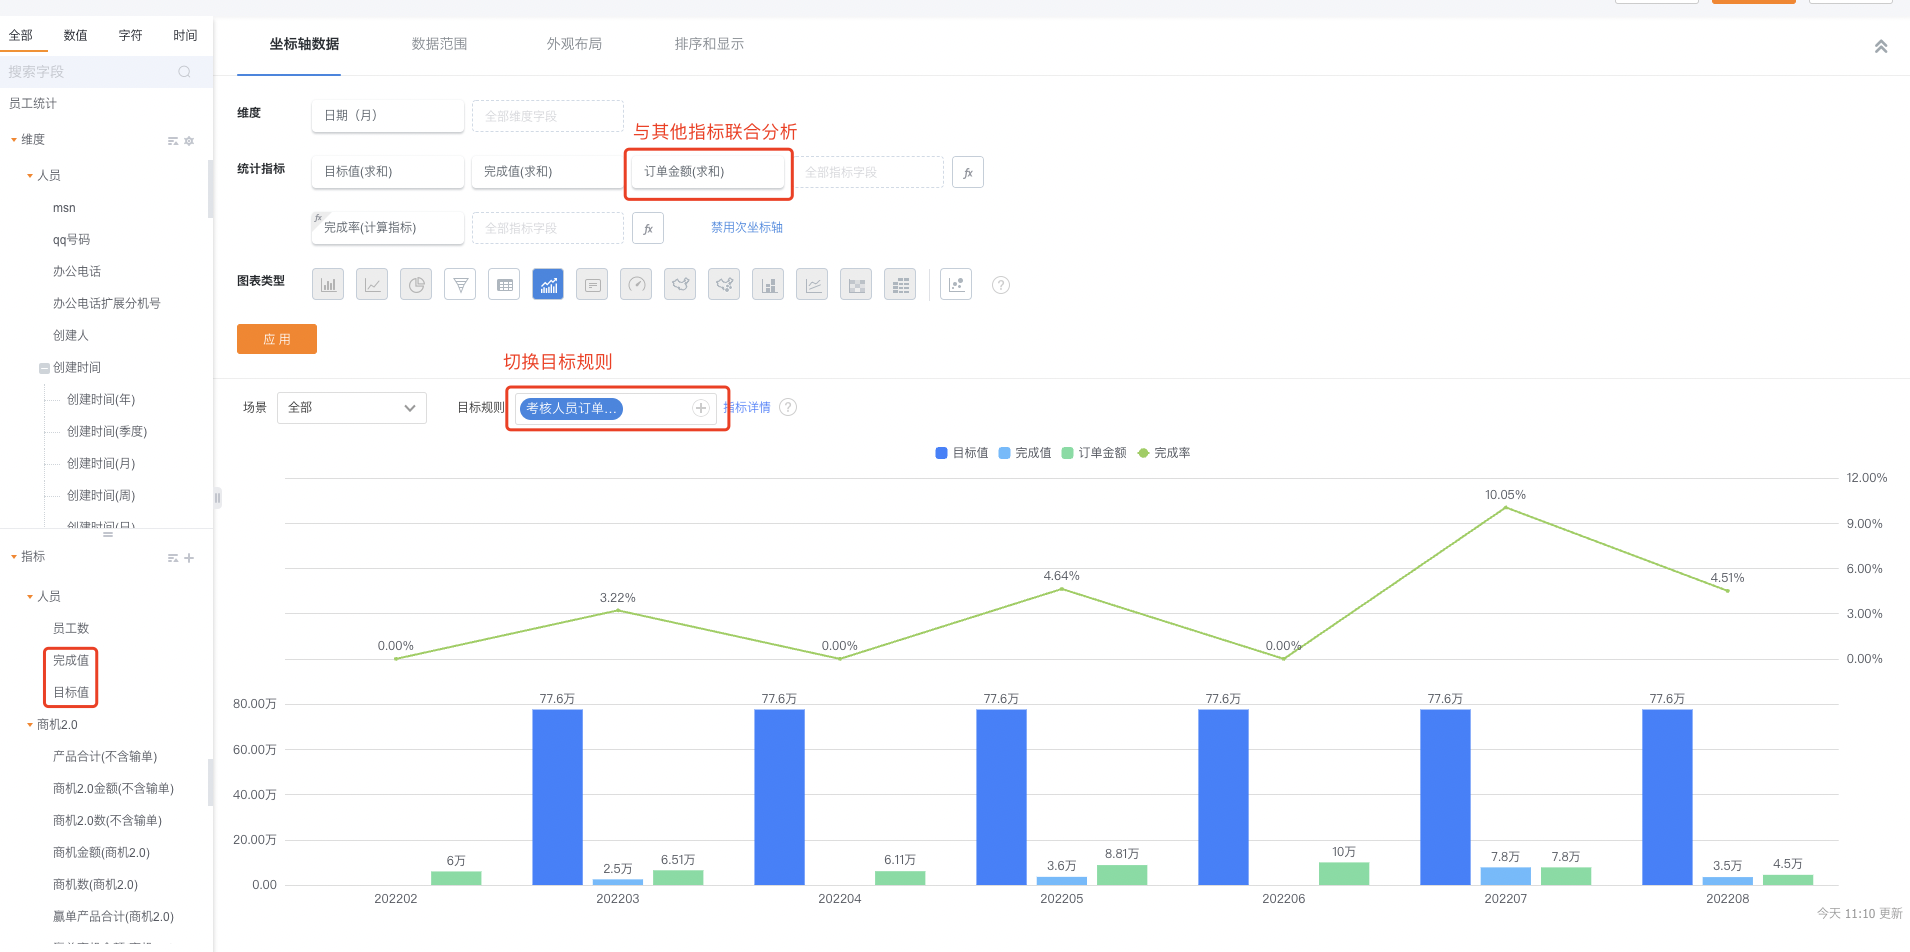Viewport: 1910px width, 952px height.
Task: Click the 禁用次坐标轴 link
Action: [x=747, y=228]
